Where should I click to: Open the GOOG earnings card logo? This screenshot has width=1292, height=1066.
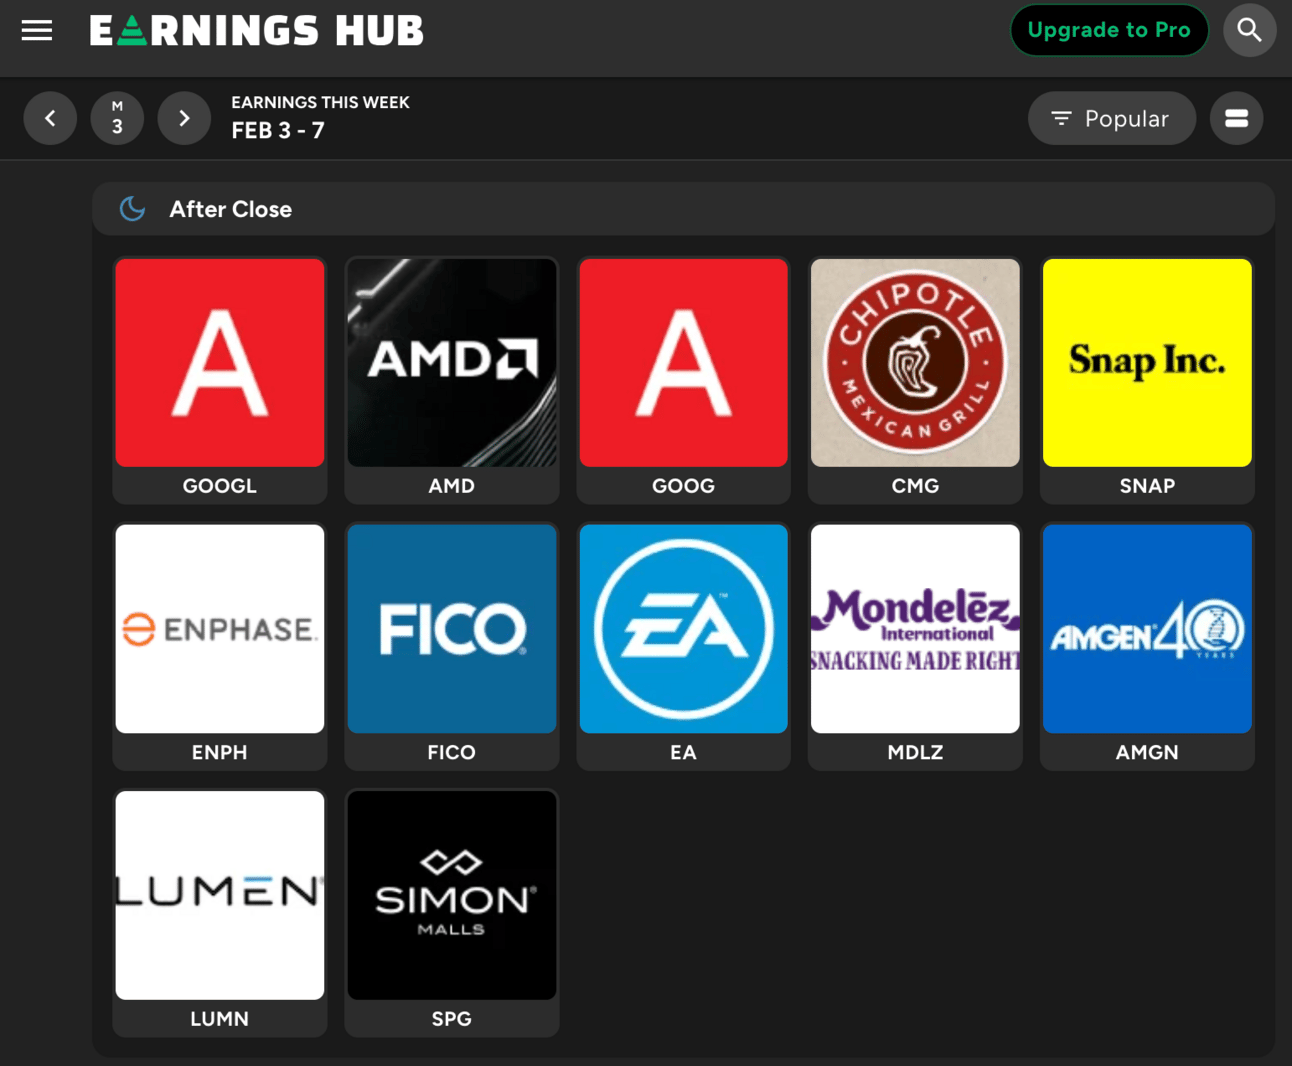click(x=684, y=363)
